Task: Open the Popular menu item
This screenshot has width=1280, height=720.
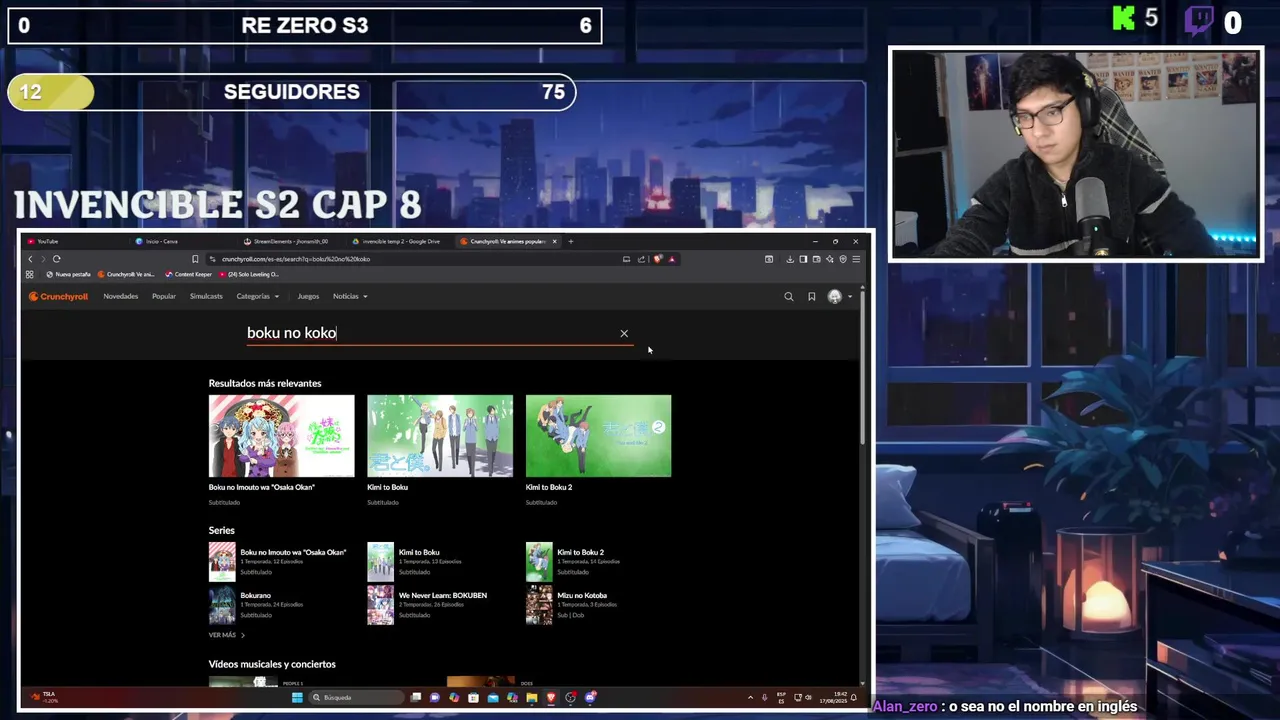Action: [164, 296]
